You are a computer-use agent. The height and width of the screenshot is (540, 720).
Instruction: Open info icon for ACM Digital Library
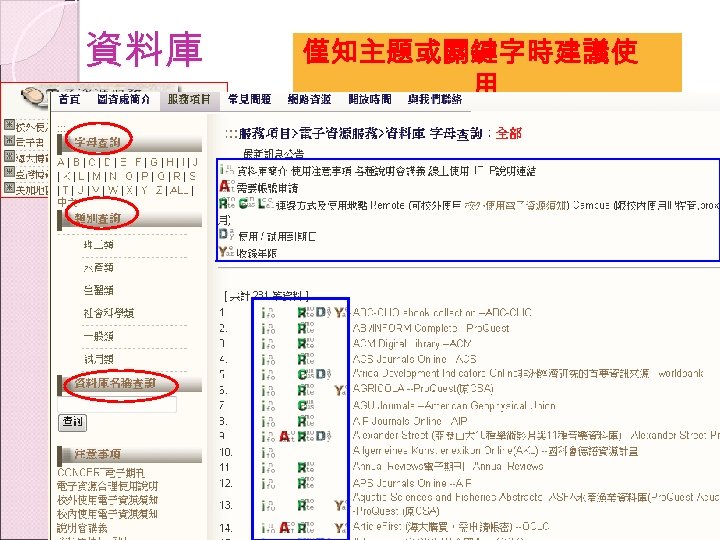(x=268, y=344)
